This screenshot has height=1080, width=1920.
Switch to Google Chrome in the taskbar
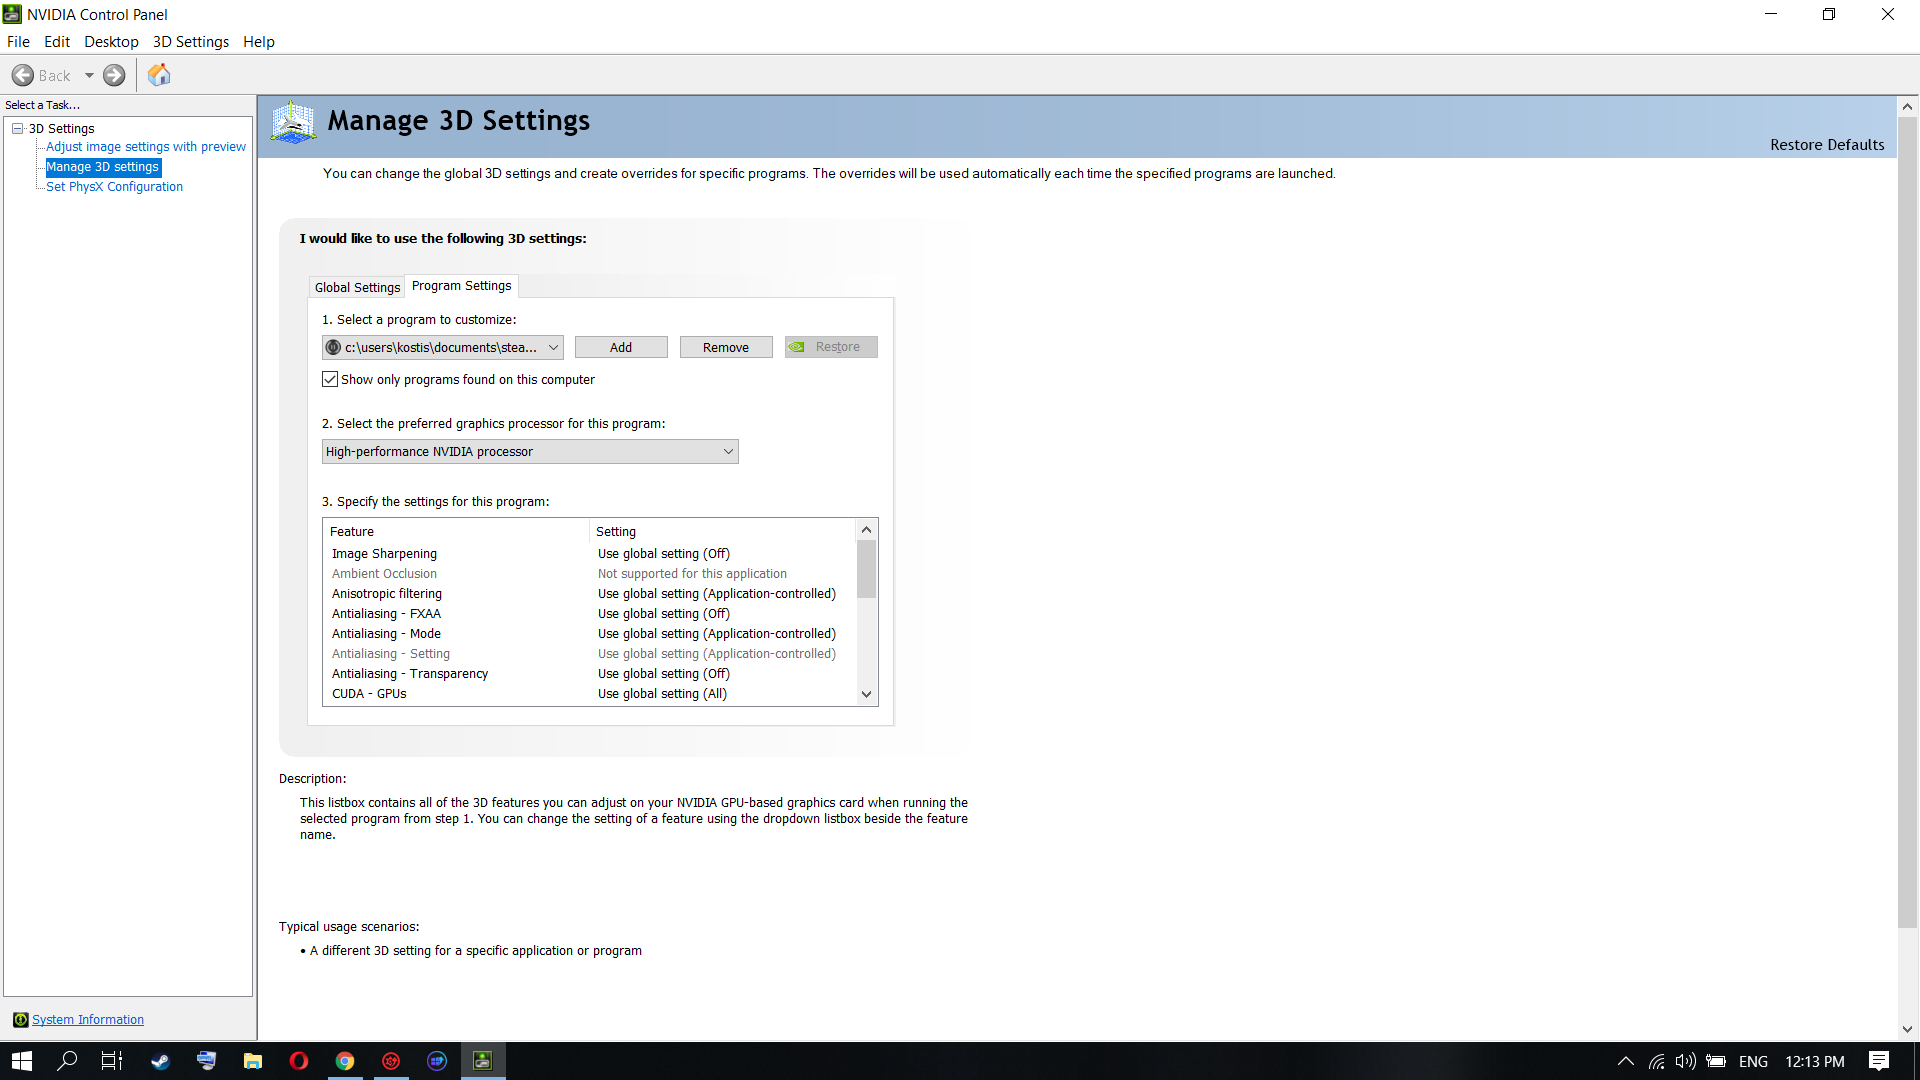344,1061
